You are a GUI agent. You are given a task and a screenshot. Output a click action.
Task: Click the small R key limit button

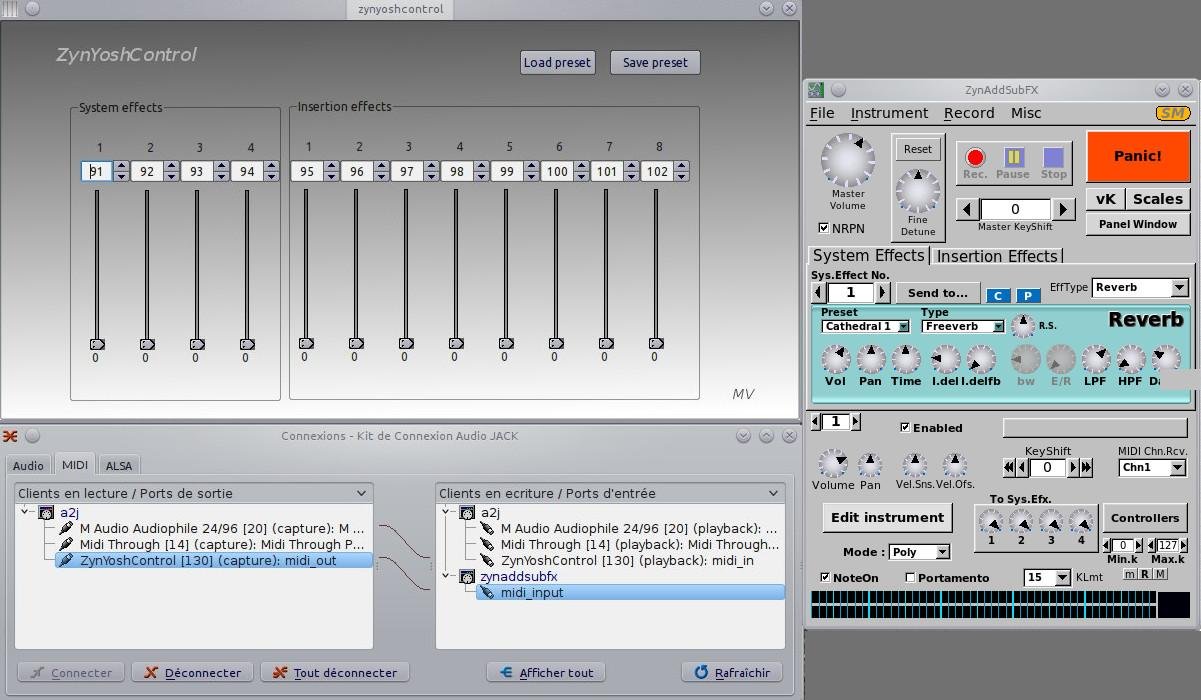pos(1145,573)
